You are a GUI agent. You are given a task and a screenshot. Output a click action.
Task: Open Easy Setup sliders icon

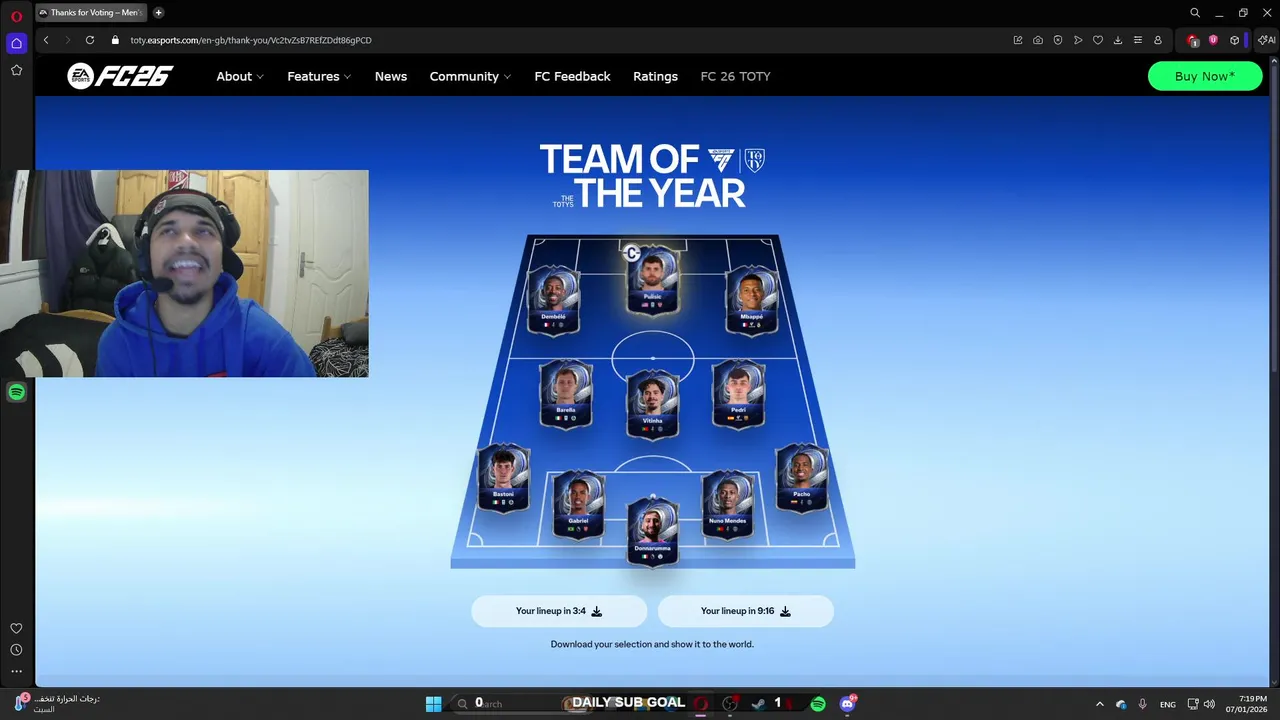(x=1138, y=40)
